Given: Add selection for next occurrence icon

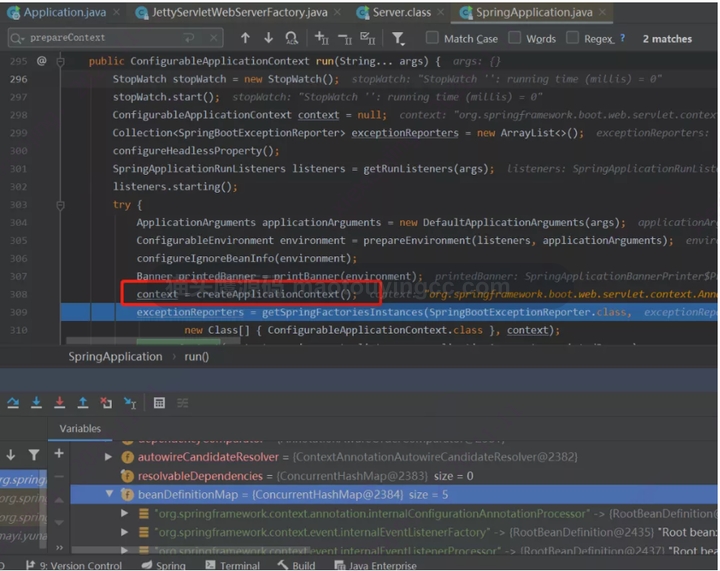Looking at the screenshot, I should tap(321, 38).
